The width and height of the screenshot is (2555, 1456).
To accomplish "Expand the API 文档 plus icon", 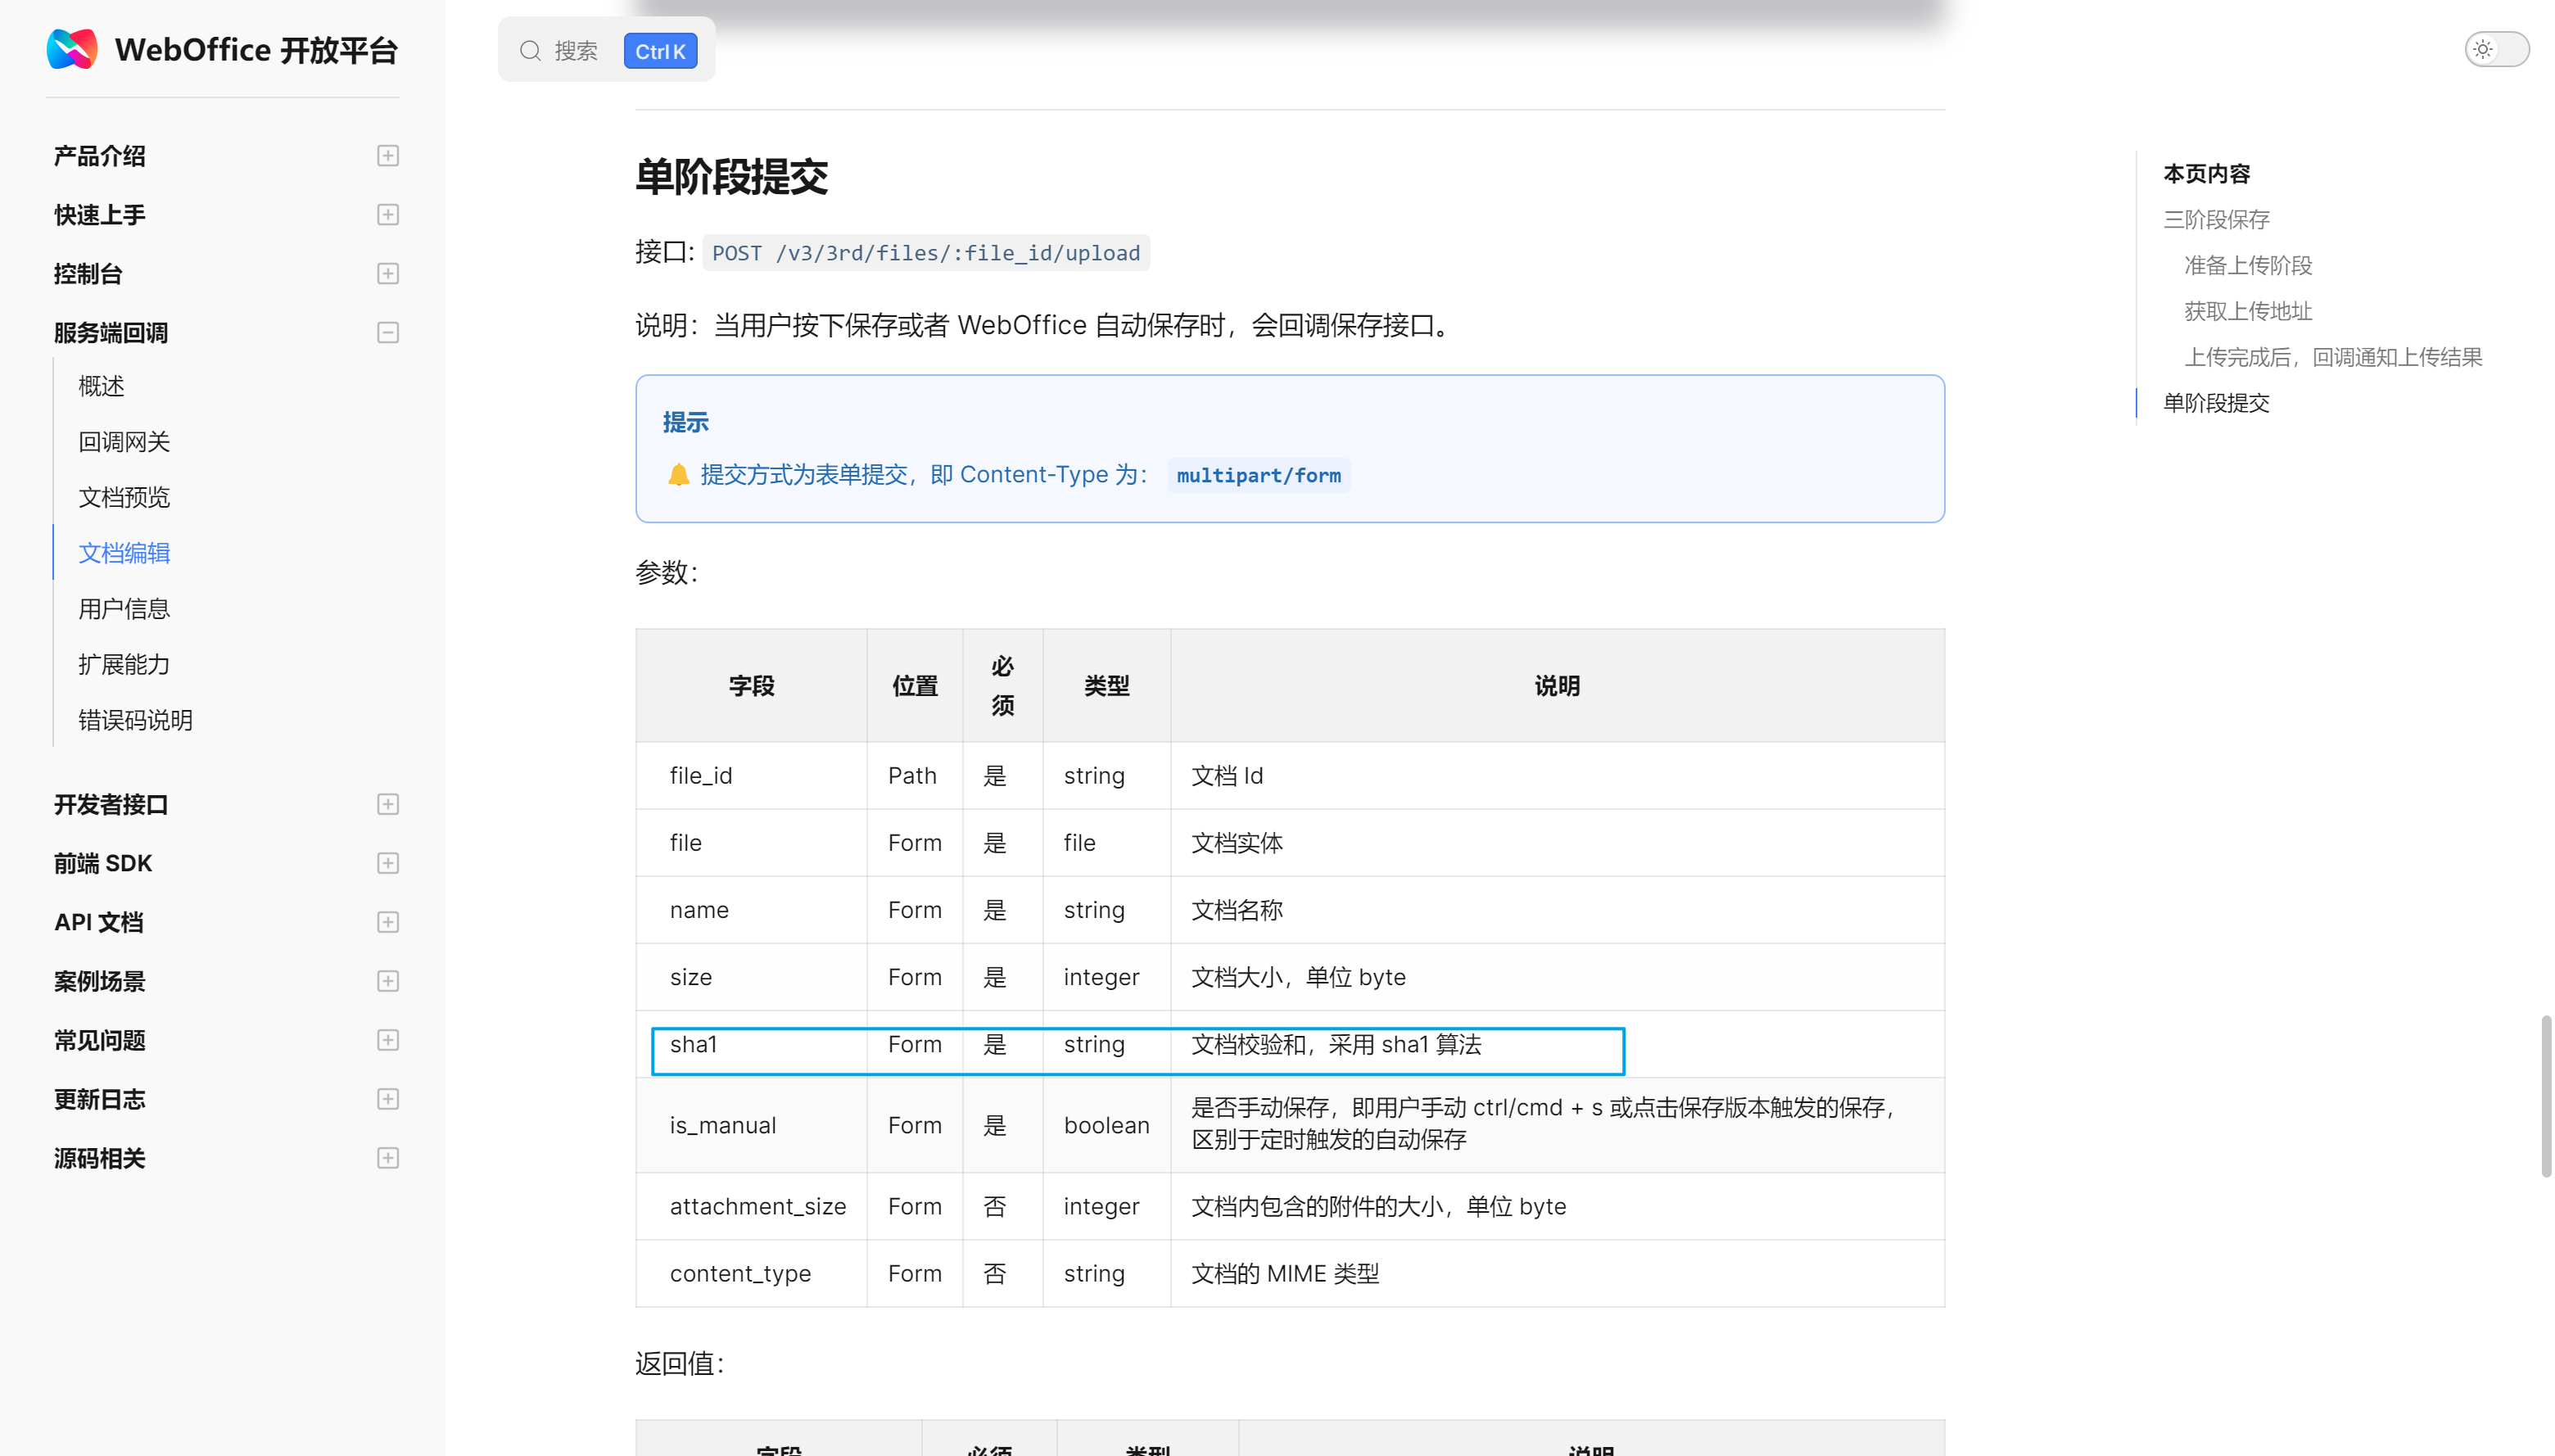I will click(x=388, y=923).
